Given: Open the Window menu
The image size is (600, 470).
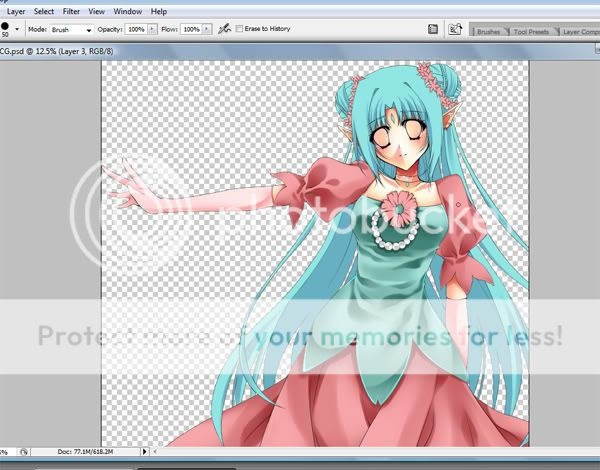Looking at the screenshot, I should (x=128, y=12).
